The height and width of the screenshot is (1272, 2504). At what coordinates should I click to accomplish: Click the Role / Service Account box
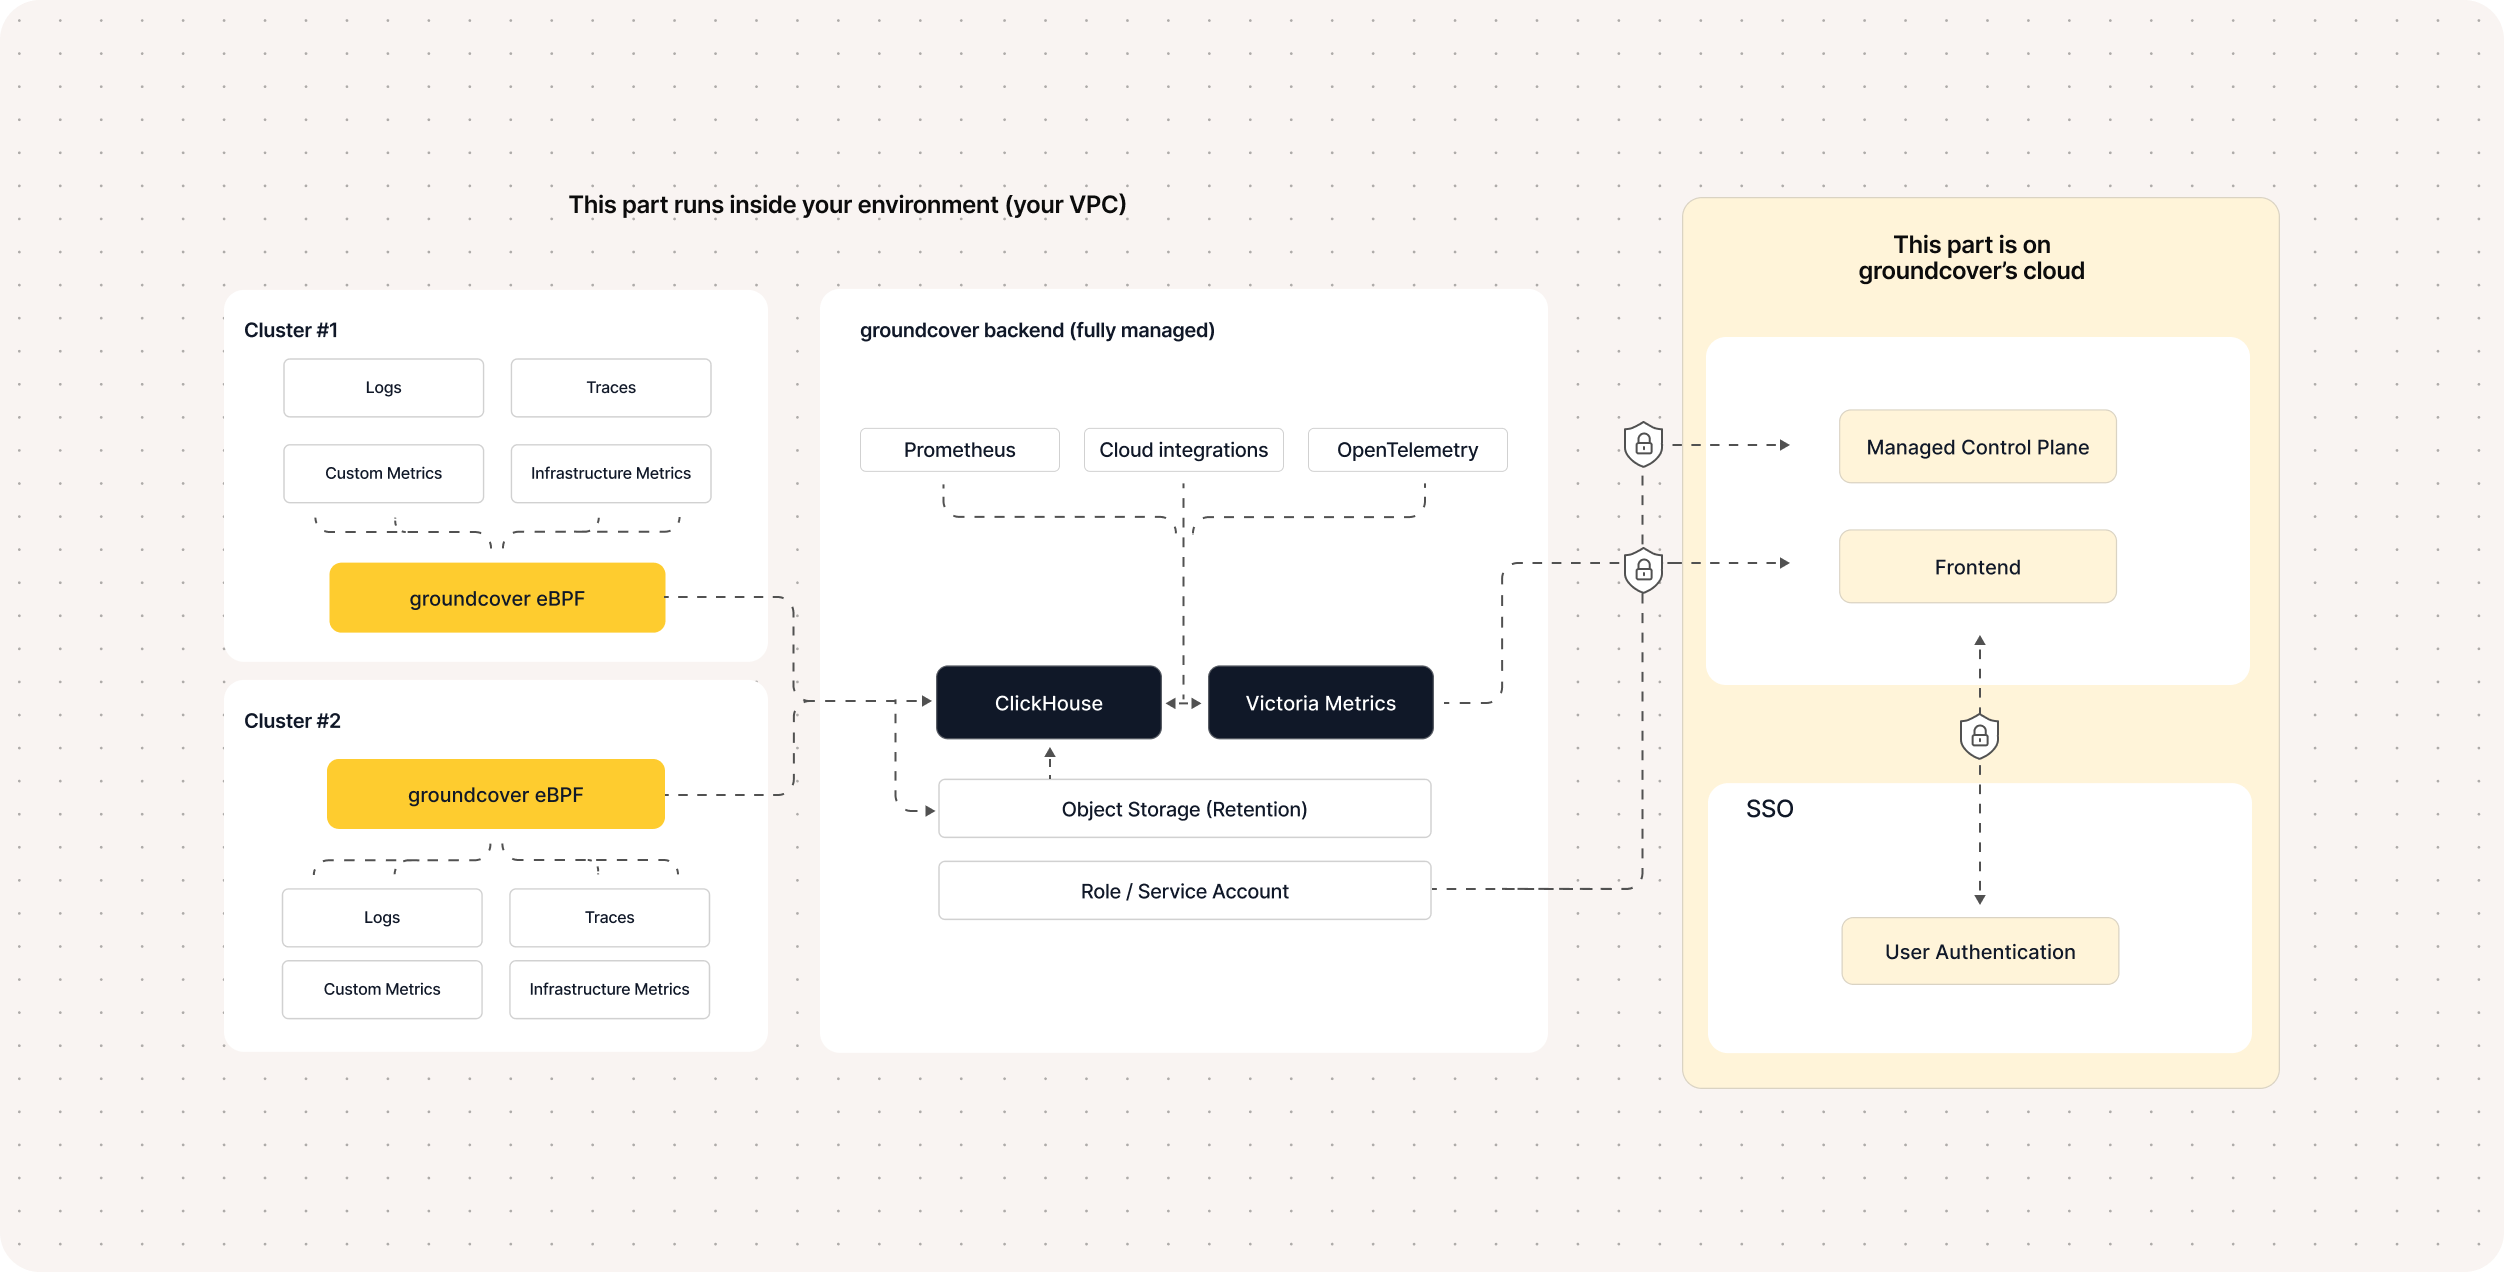[1185, 891]
